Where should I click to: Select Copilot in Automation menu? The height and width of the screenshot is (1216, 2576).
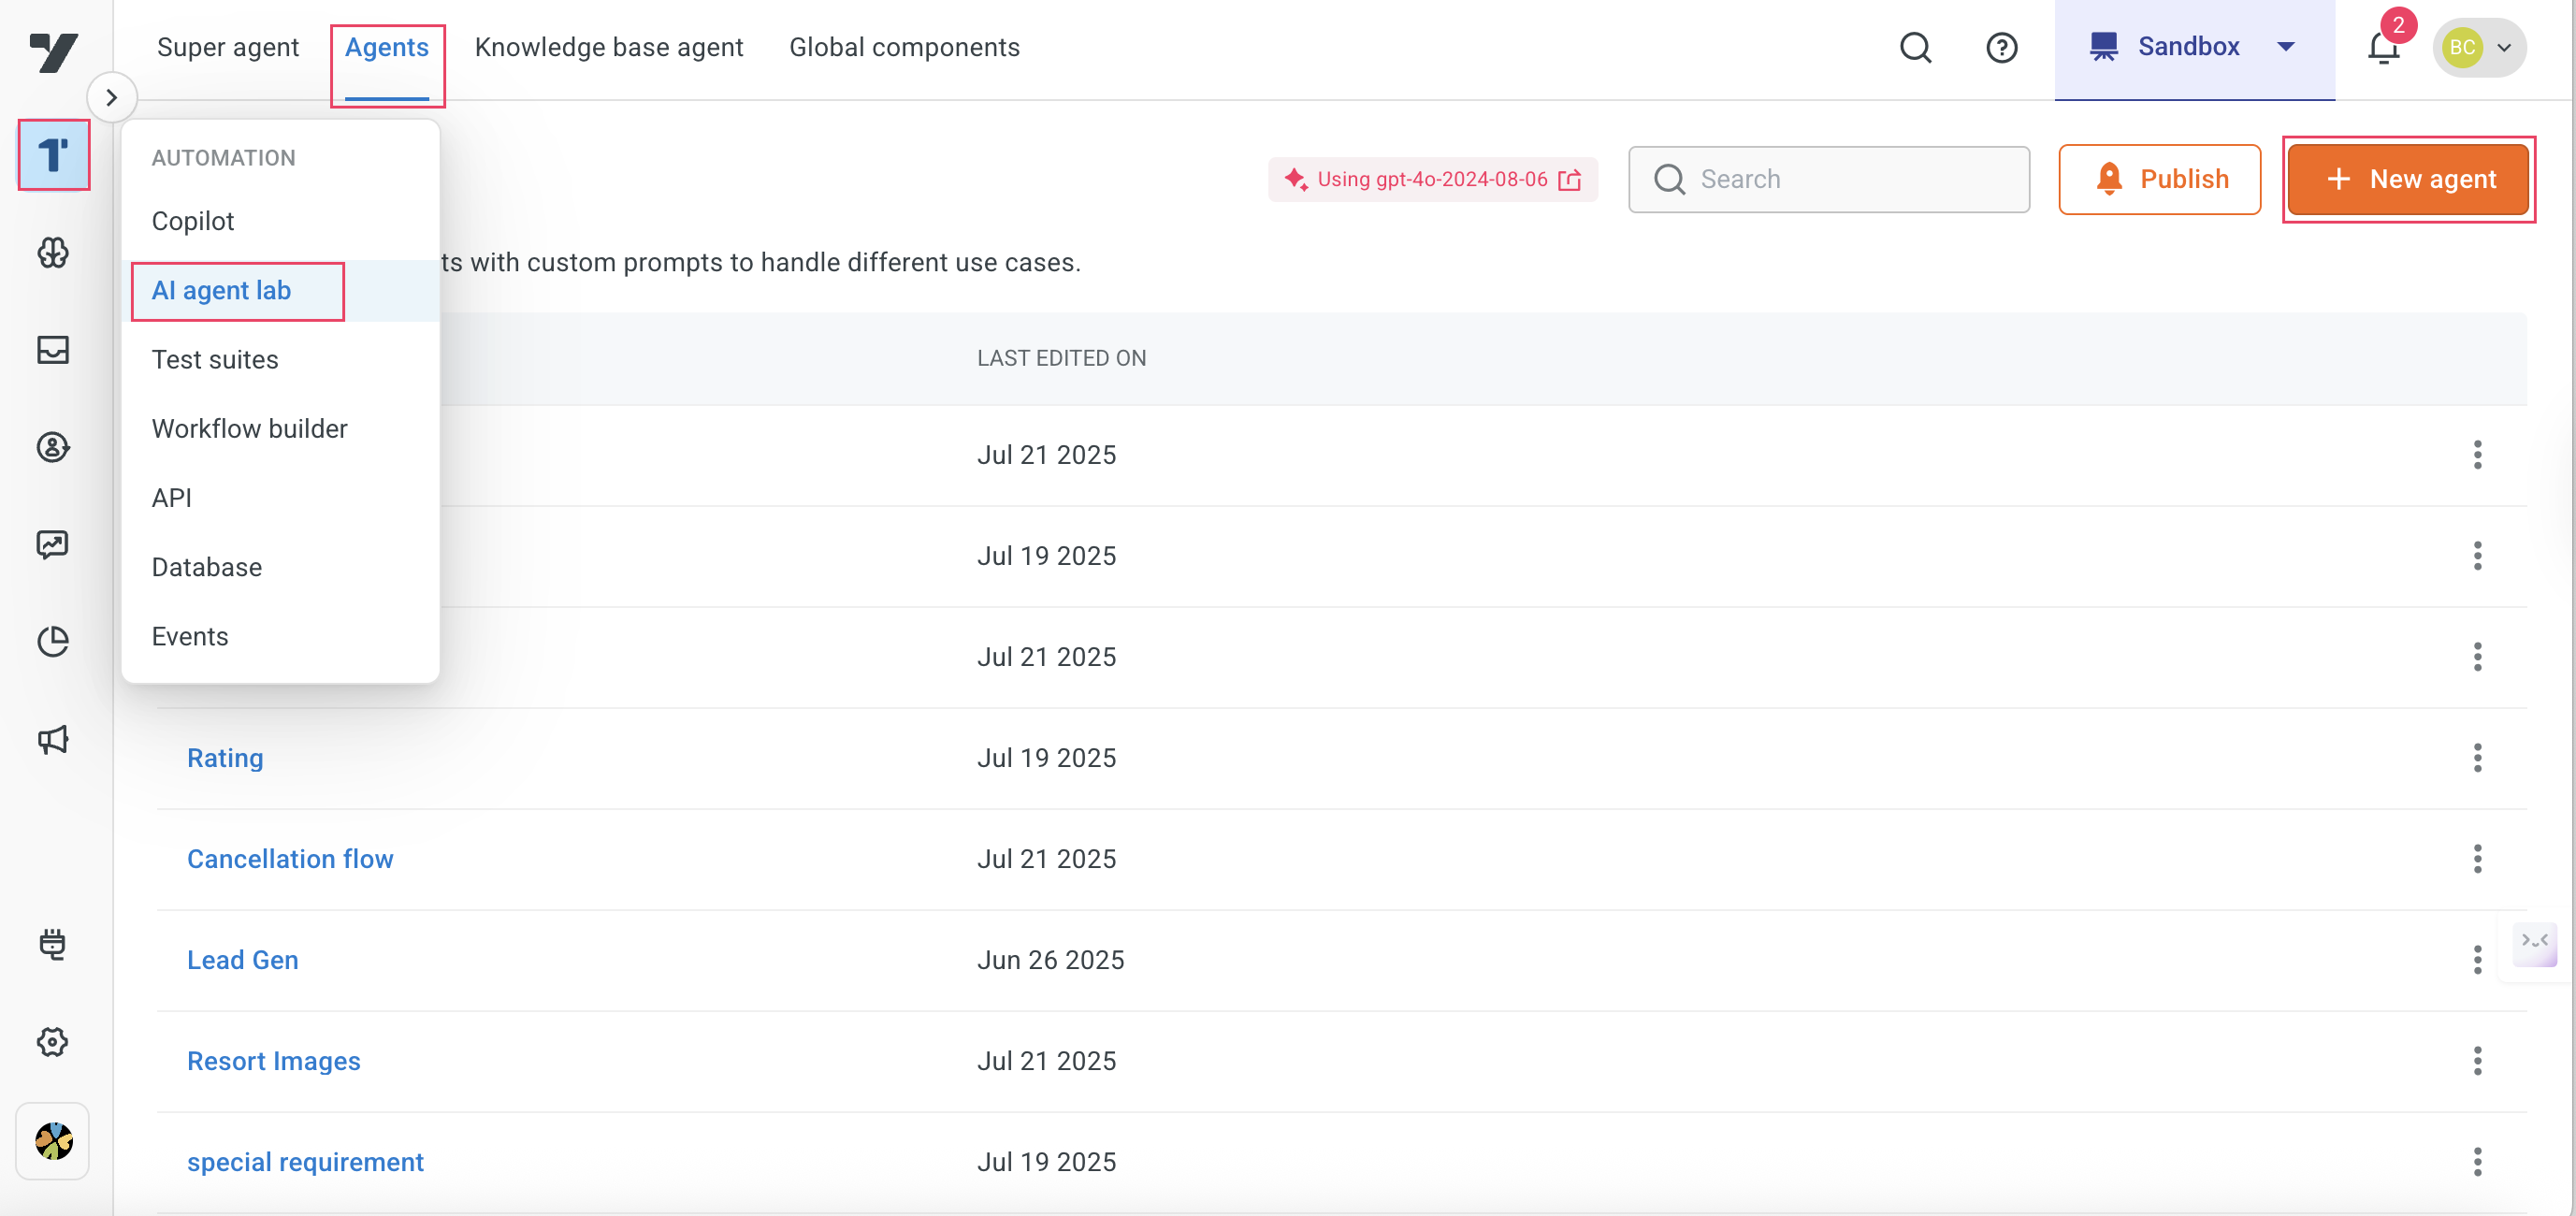point(281,221)
